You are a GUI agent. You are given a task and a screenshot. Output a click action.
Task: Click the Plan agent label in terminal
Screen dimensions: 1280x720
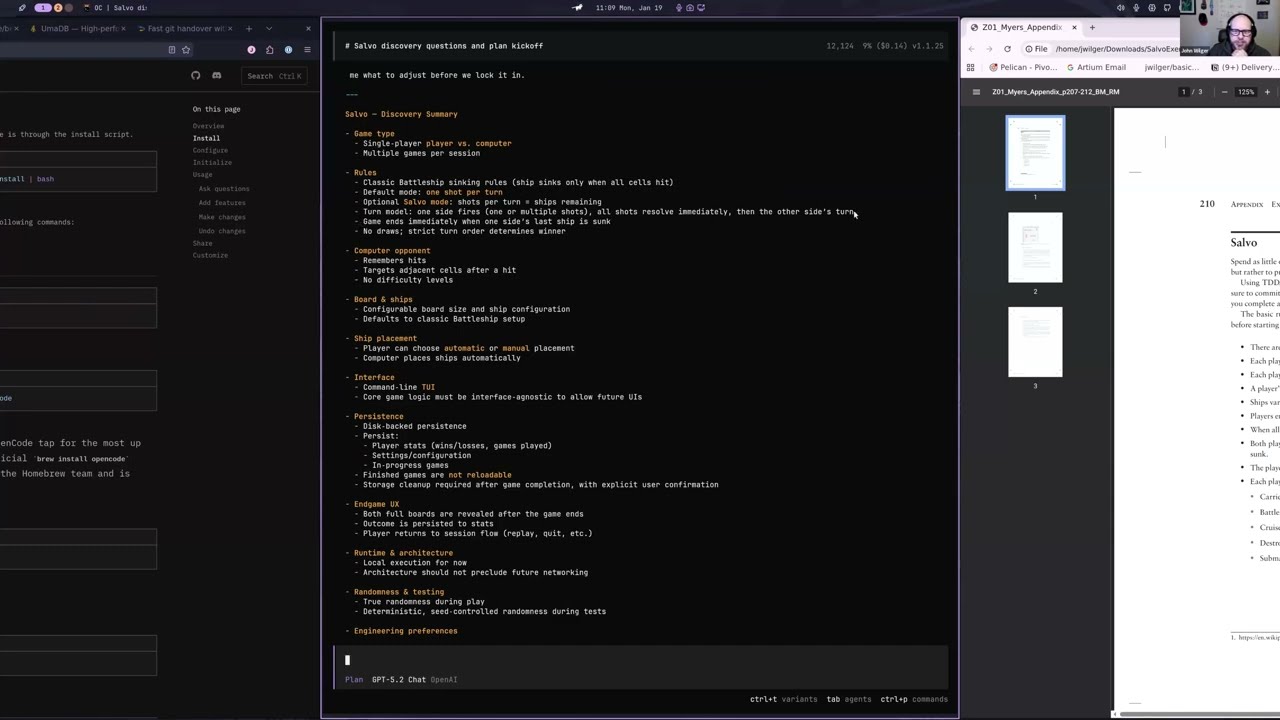(354, 680)
